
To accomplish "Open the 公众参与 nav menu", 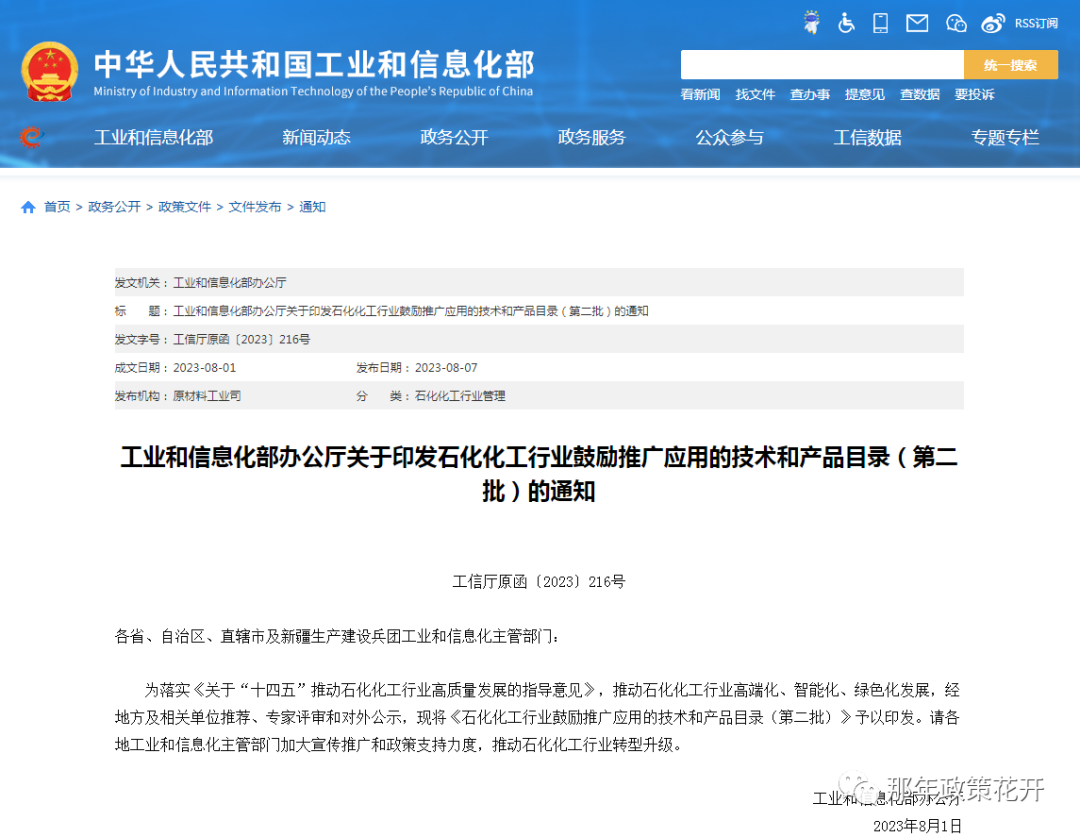I will (729, 137).
